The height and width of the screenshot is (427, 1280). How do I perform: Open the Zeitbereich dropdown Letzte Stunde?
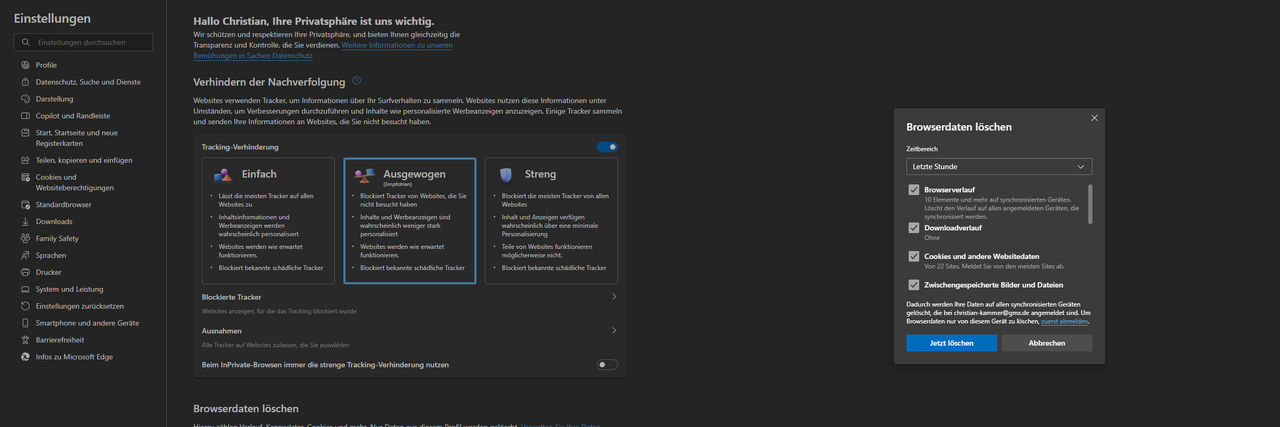[x=999, y=166]
